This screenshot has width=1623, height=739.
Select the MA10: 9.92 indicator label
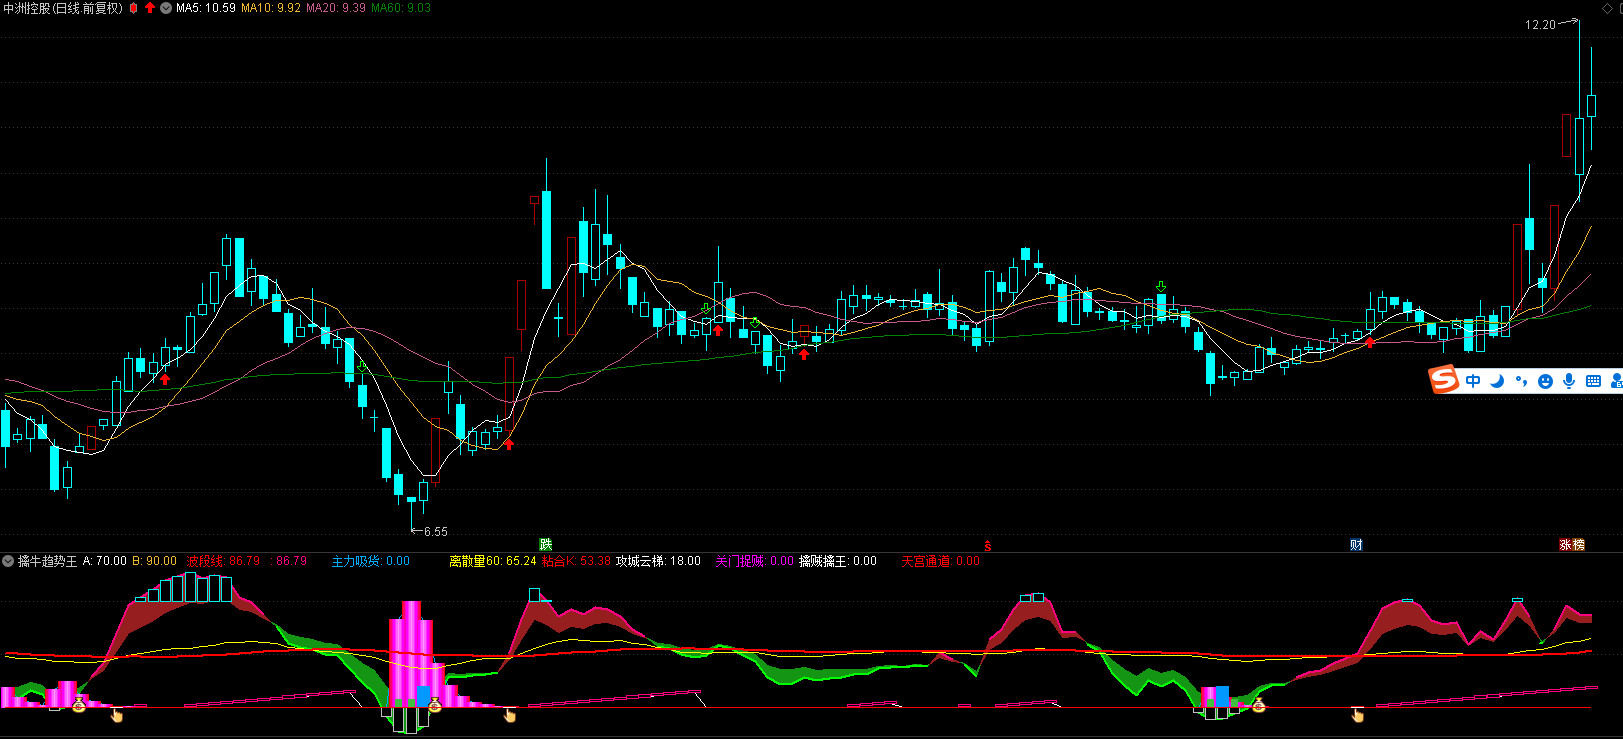[271, 8]
